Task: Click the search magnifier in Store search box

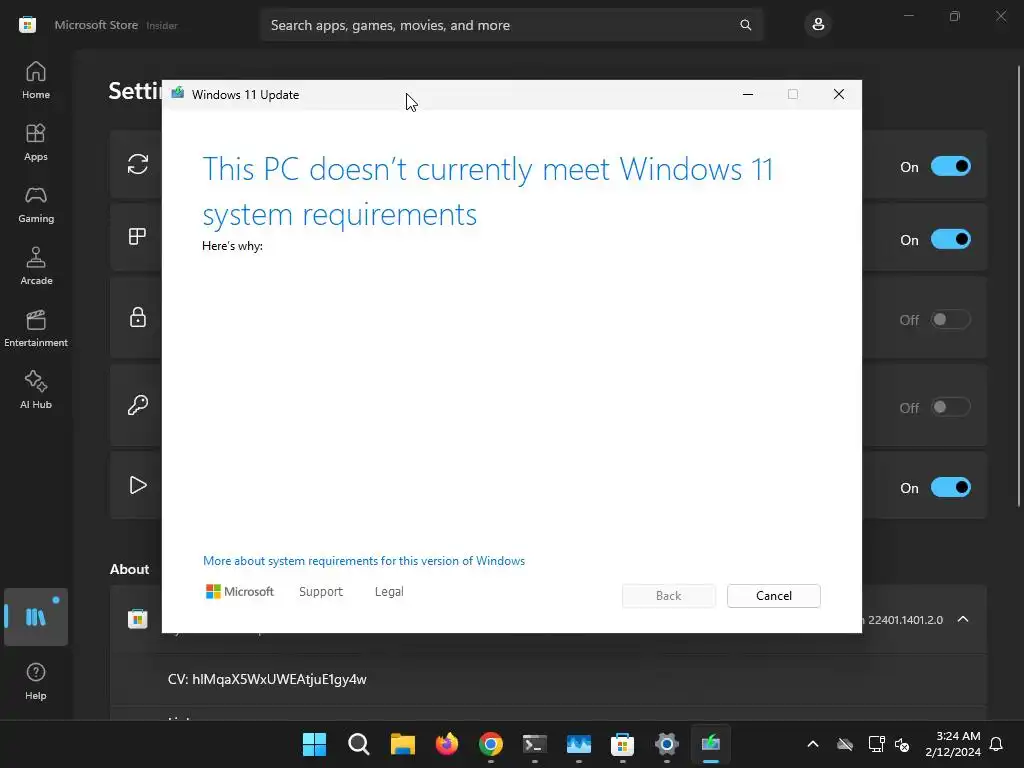Action: (745, 25)
